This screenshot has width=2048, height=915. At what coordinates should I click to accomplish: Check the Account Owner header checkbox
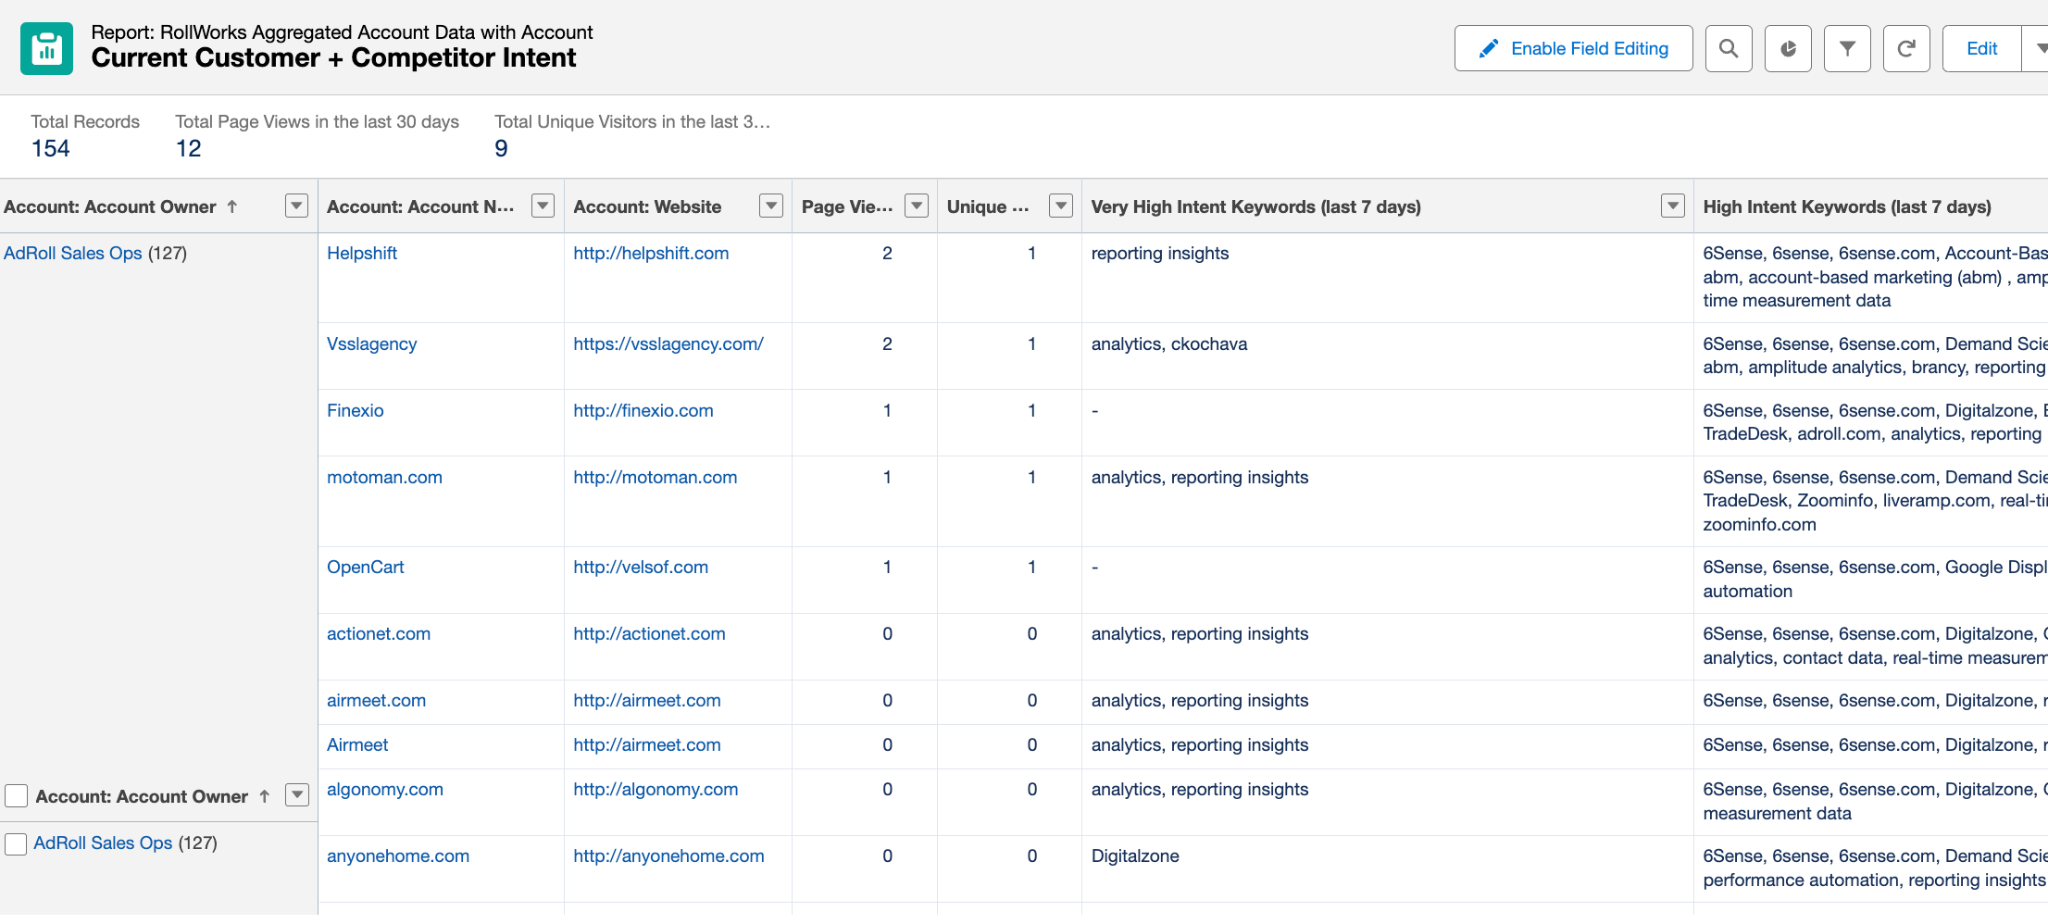tap(16, 796)
